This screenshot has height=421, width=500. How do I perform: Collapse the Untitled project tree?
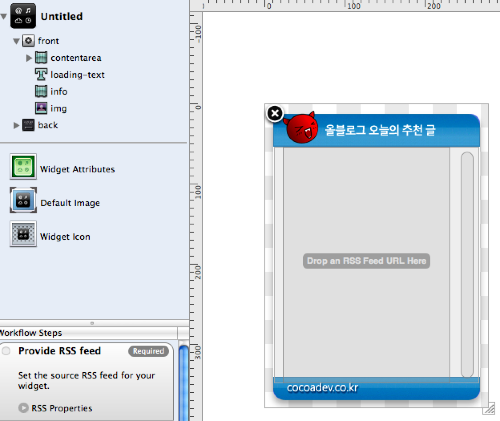tap(4, 16)
